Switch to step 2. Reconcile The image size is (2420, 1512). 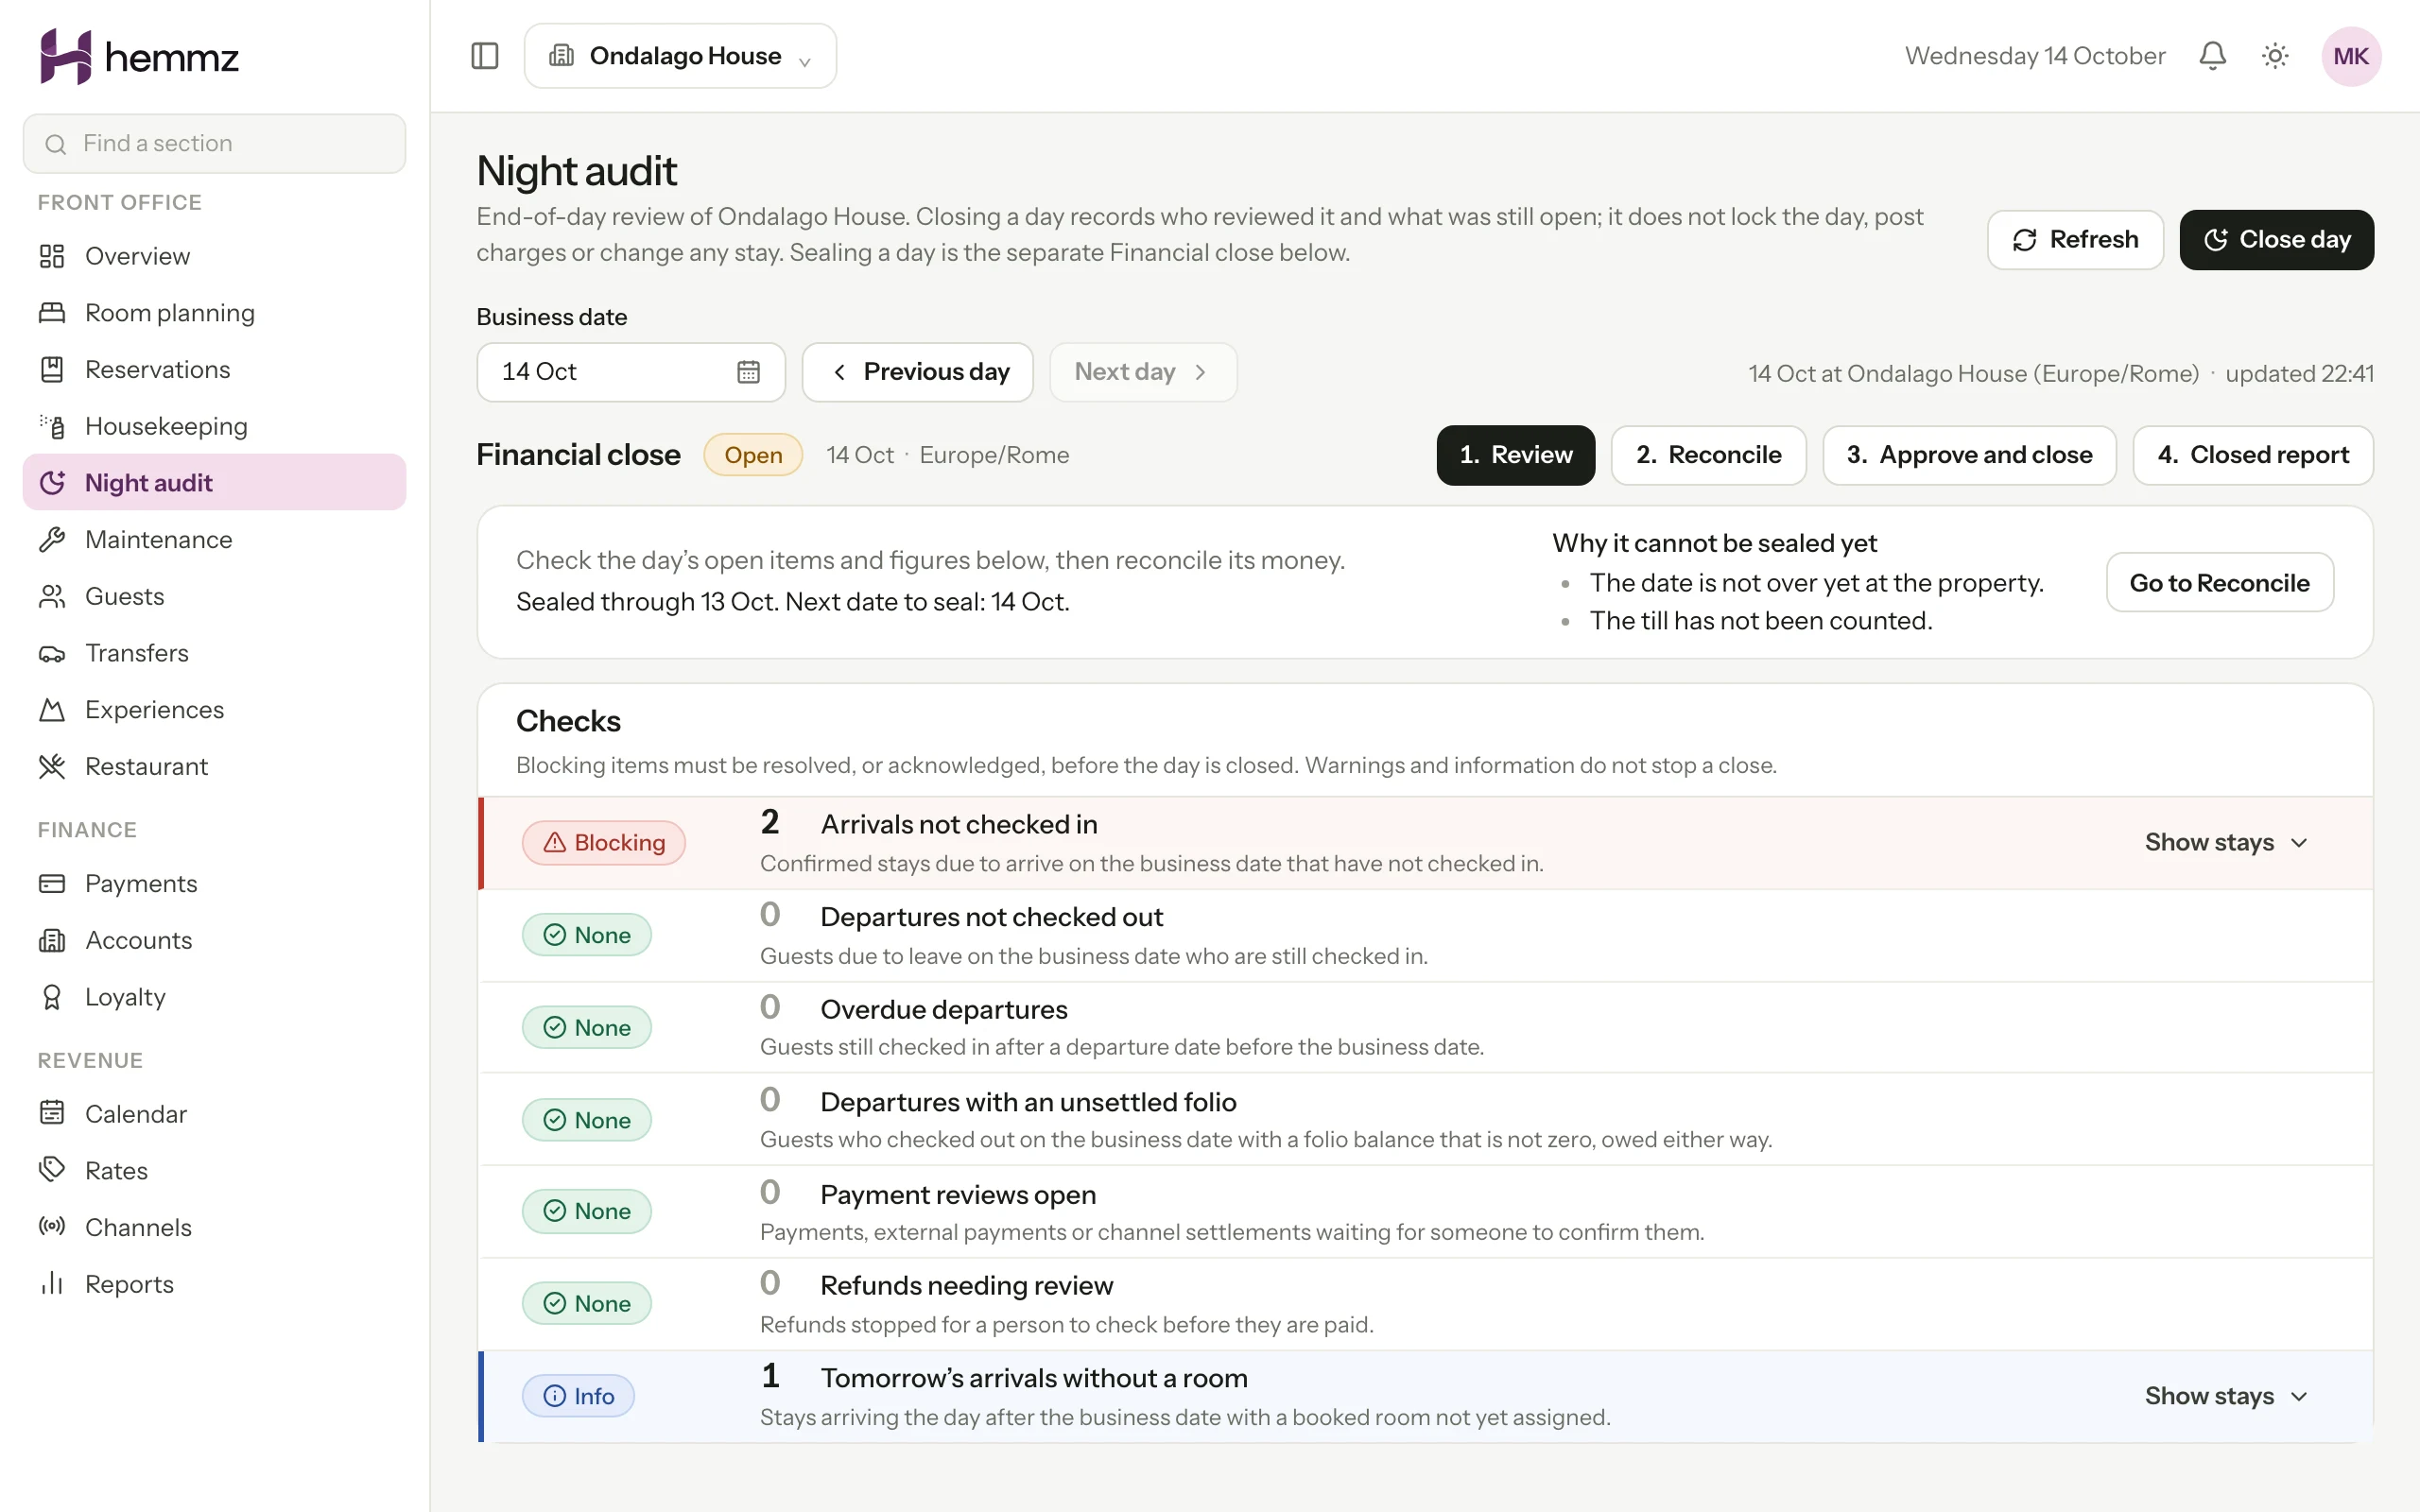(1708, 455)
